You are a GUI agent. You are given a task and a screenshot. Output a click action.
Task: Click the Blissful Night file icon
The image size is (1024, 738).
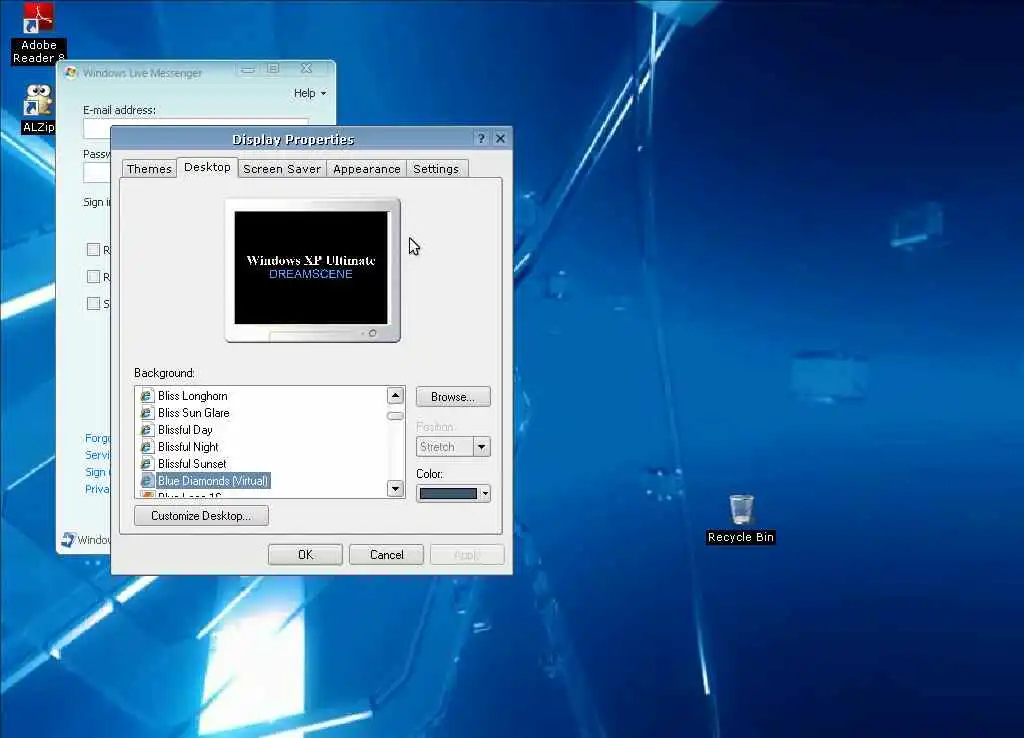click(x=146, y=447)
